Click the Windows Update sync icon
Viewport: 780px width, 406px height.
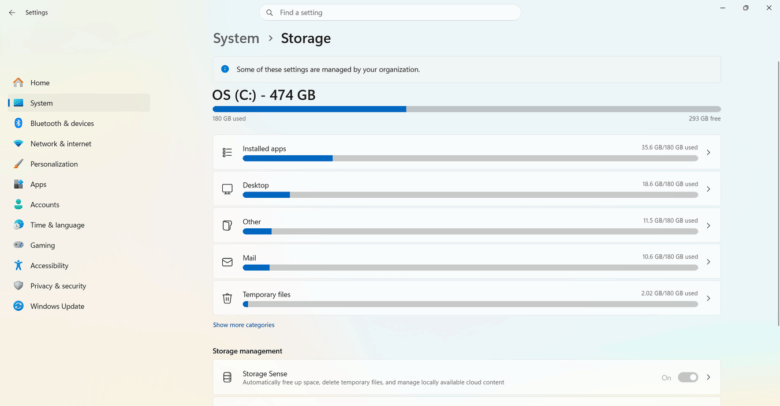click(x=18, y=306)
